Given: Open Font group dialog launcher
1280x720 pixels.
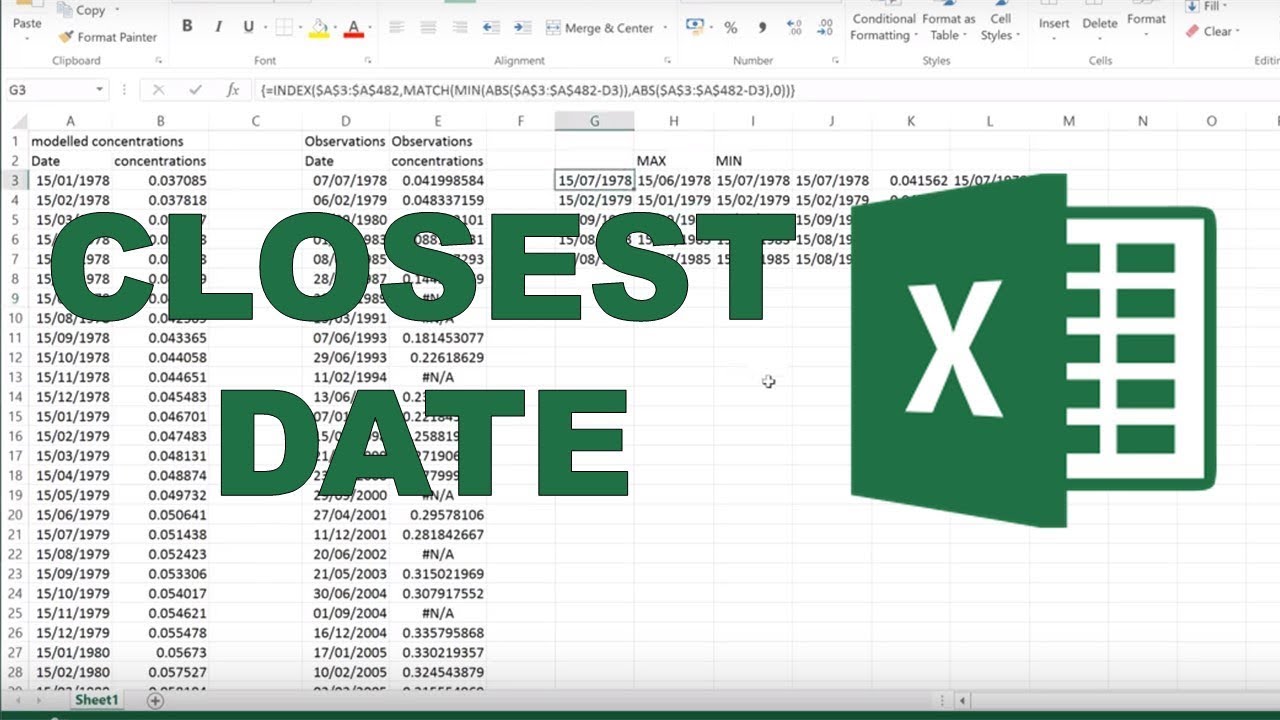Looking at the screenshot, I should point(368,61).
